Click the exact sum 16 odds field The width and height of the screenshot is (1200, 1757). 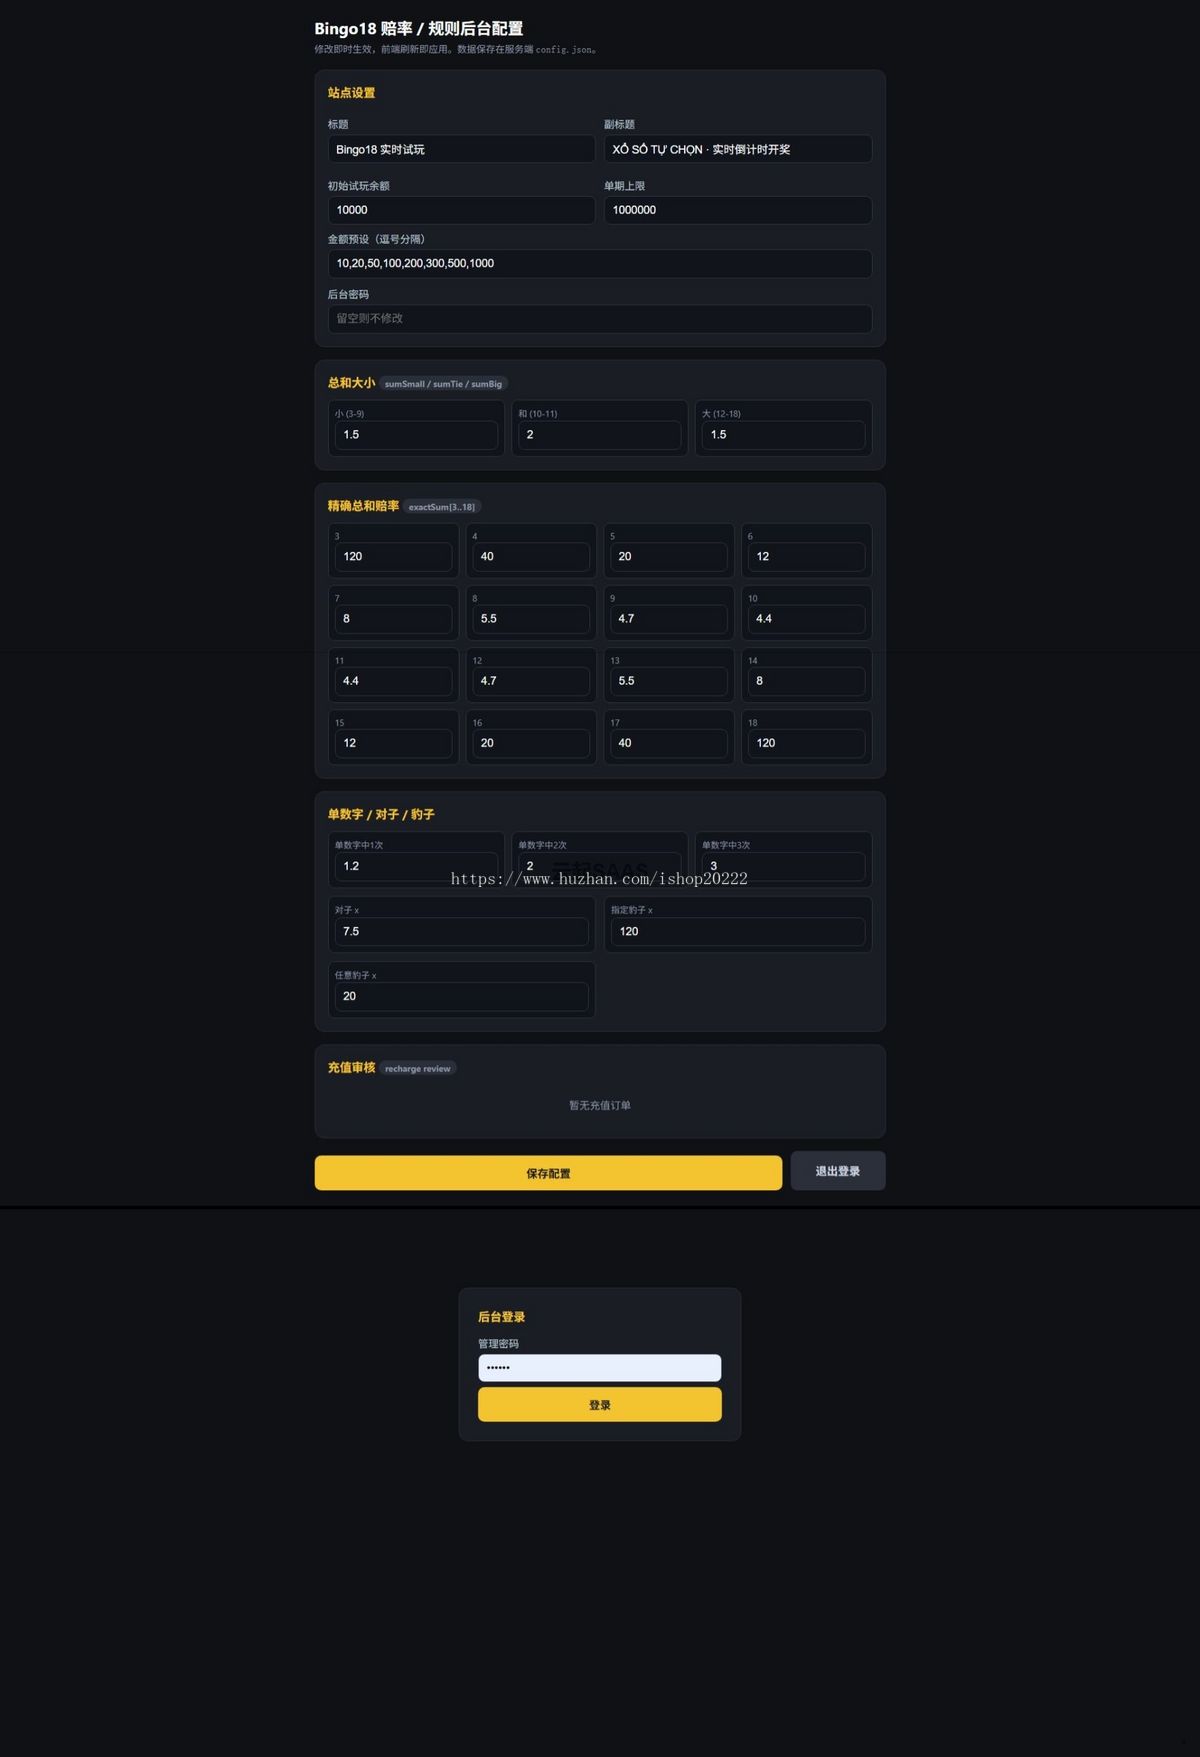(x=531, y=743)
